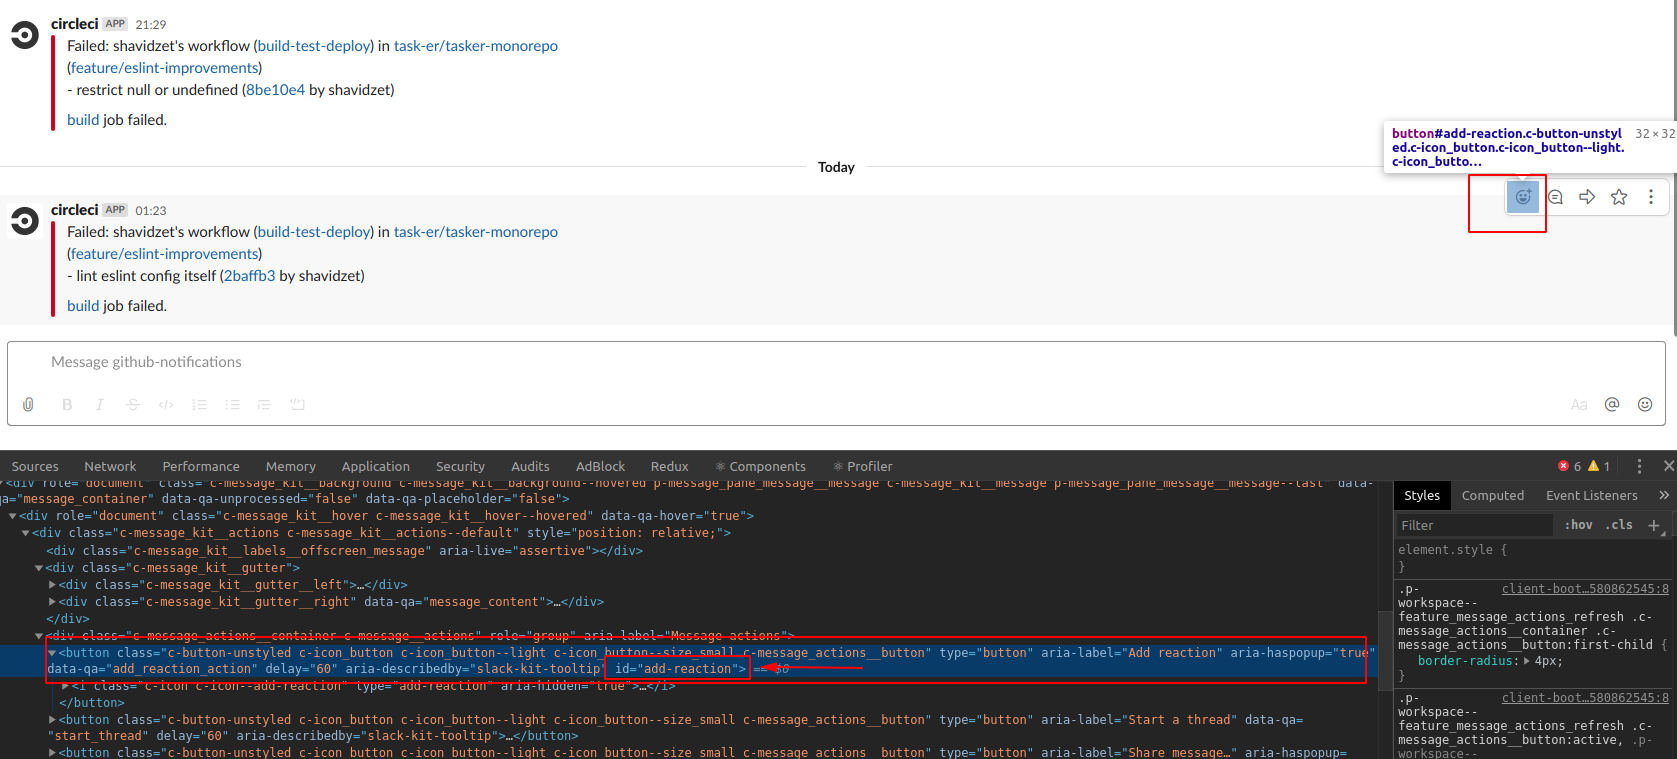Click the 01:23 message timestamp

click(x=151, y=211)
